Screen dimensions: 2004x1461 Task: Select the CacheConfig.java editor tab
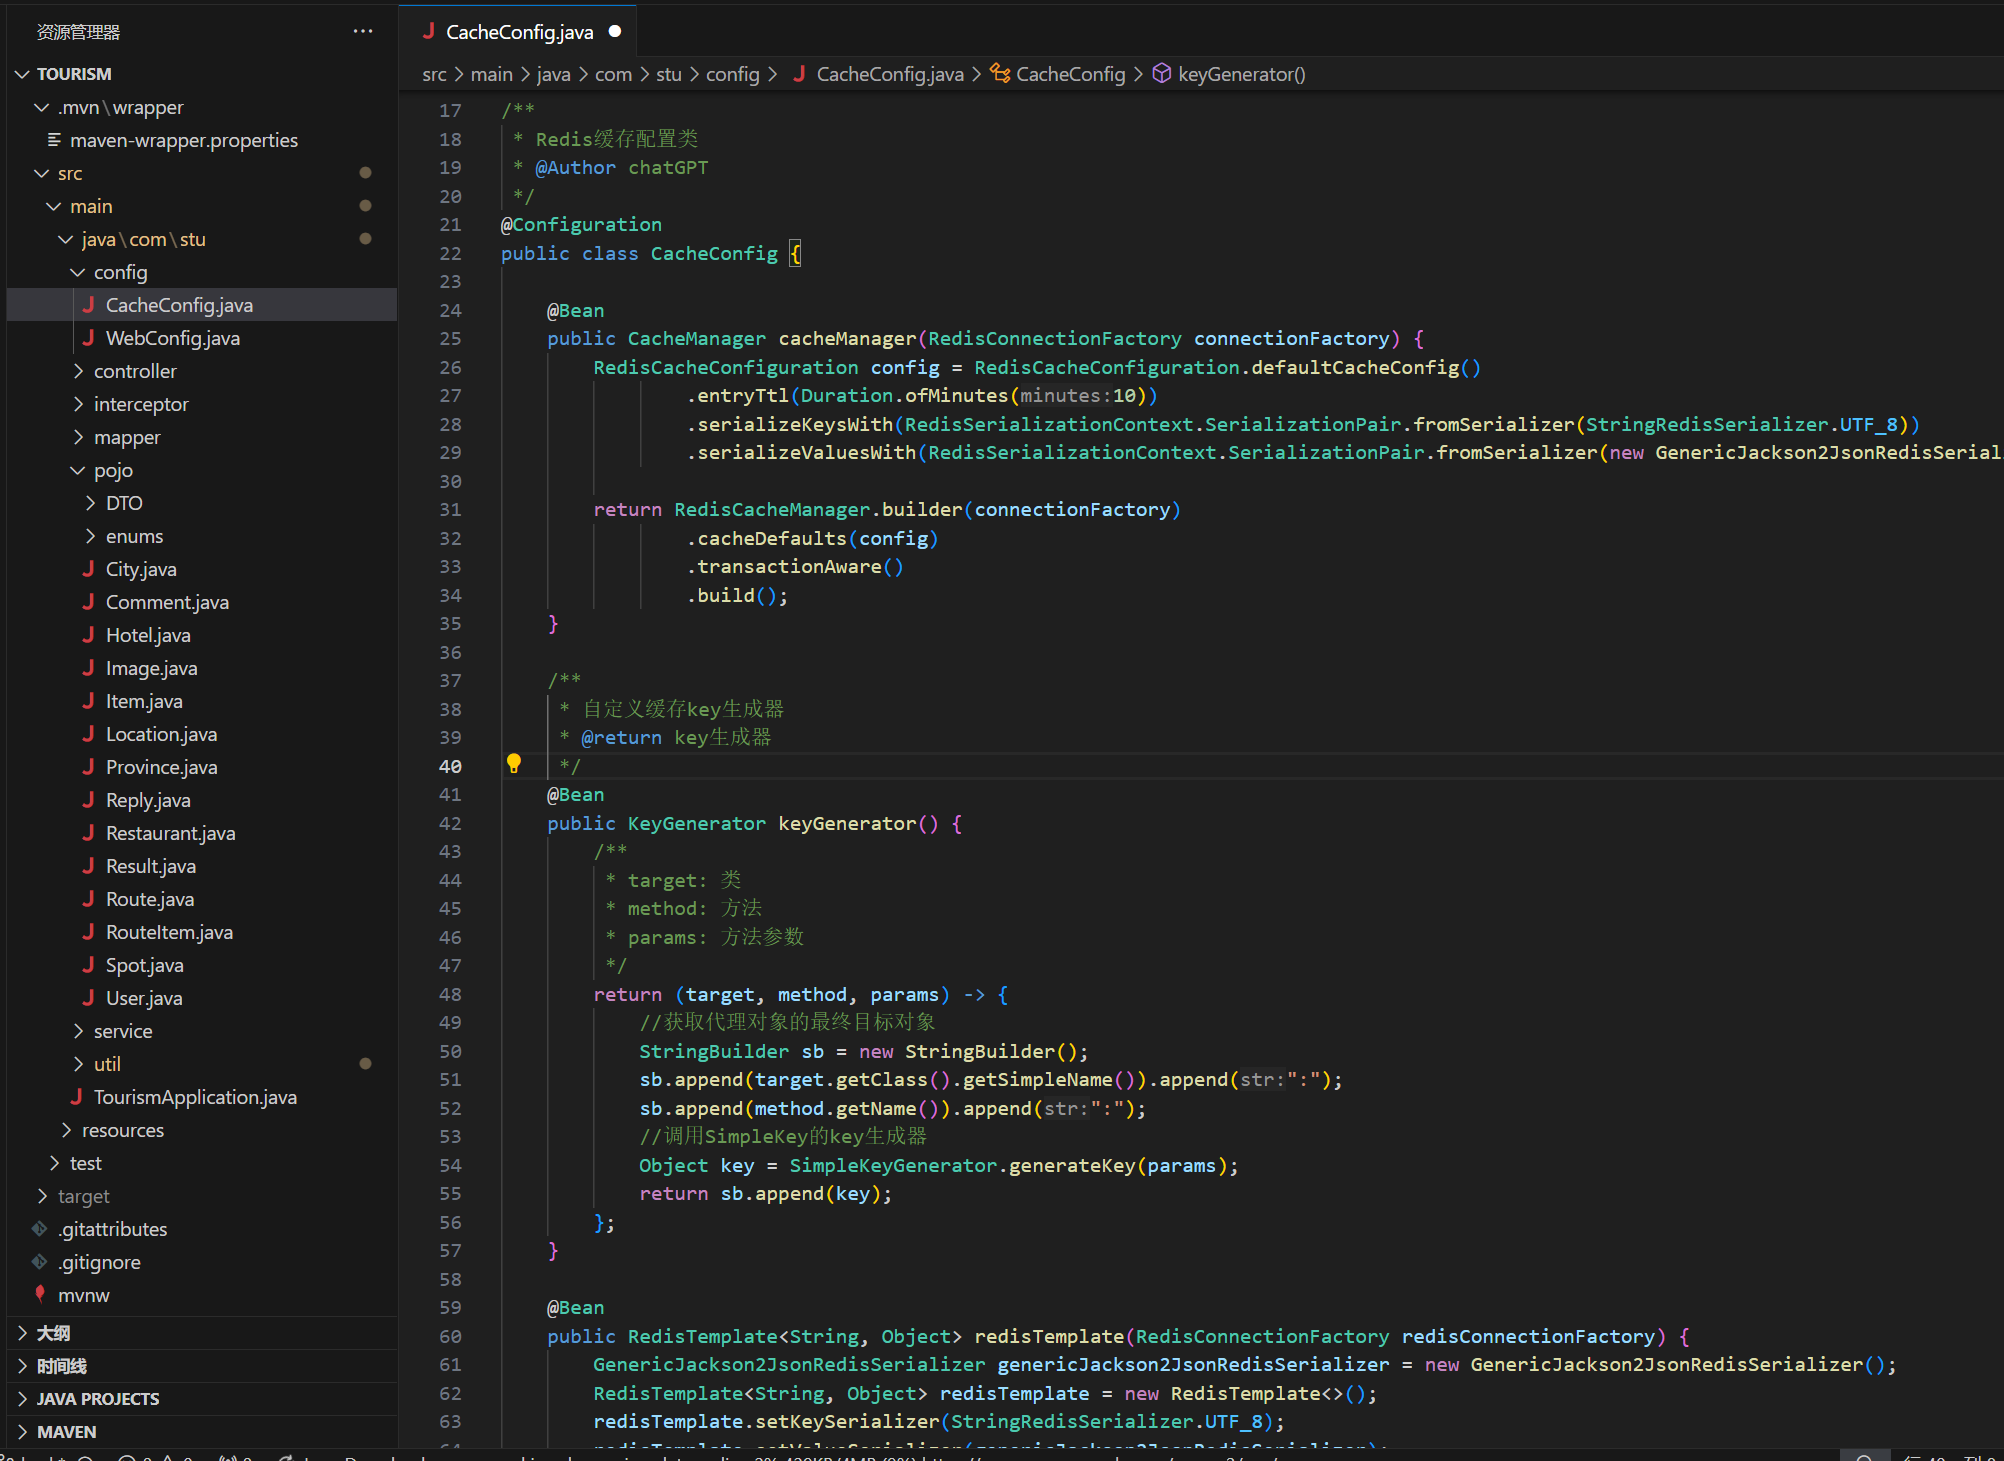point(519,32)
